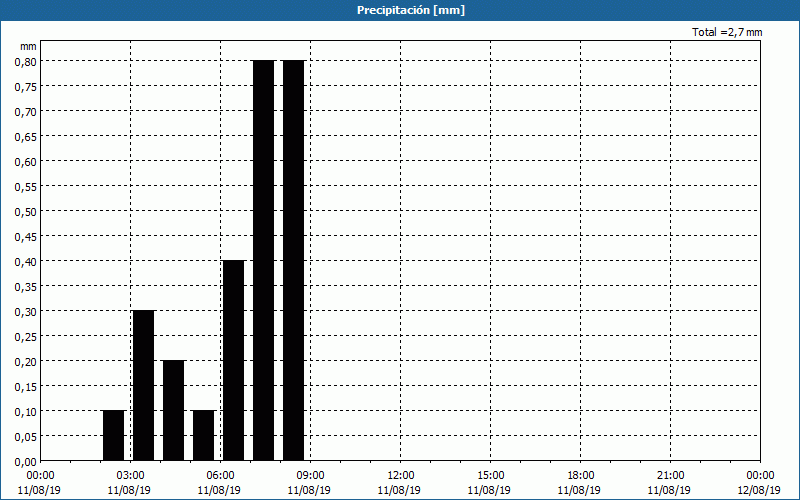Click the mm unit label above y-axis
The width and height of the screenshot is (800, 500).
pos(28,46)
